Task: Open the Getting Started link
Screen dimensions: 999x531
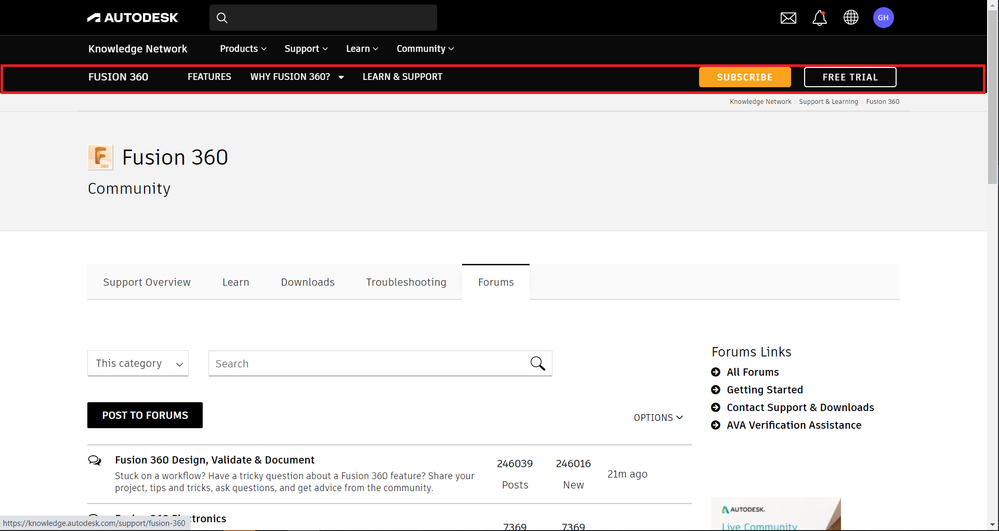Action: click(x=765, y=389)
